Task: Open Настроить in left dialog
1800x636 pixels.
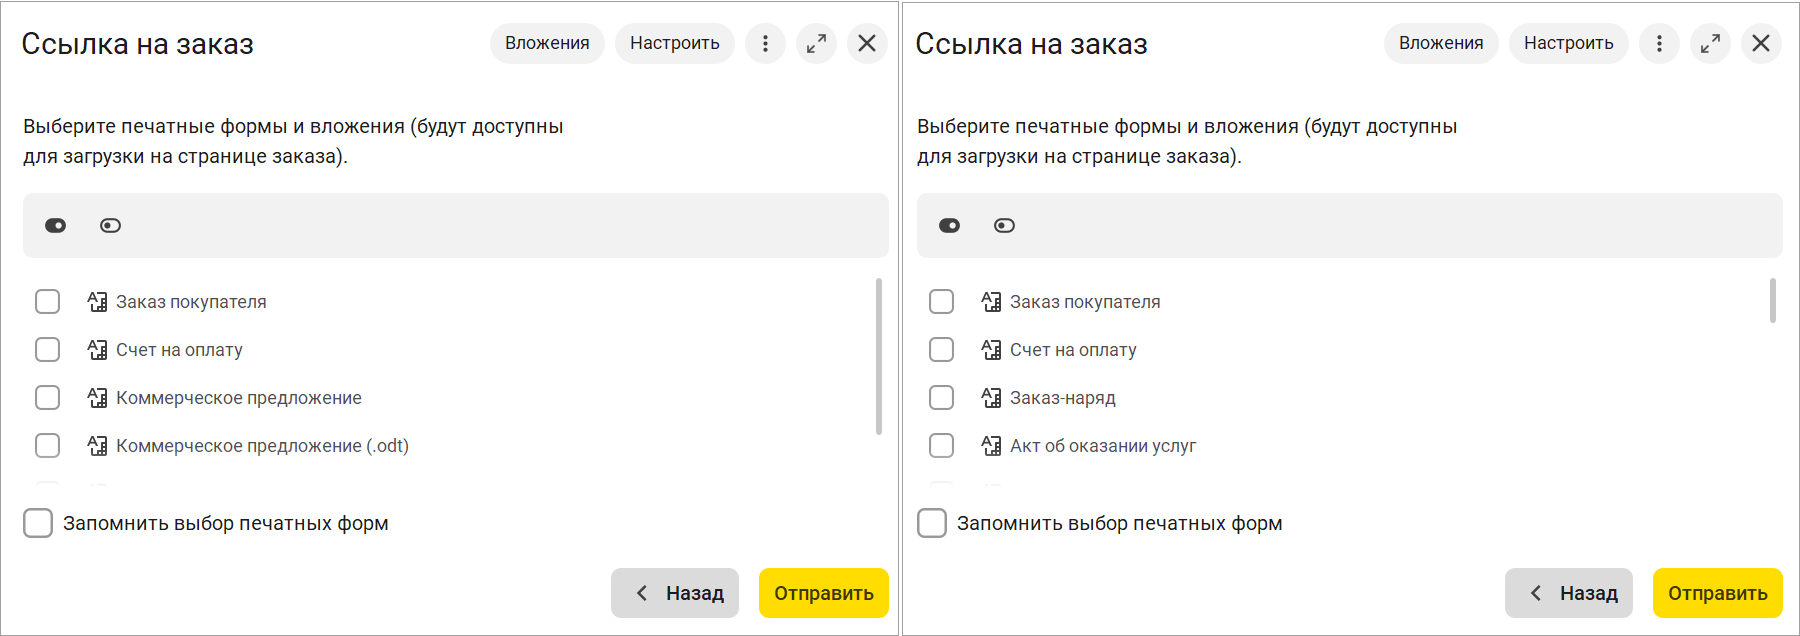Action: click(675, 44)
